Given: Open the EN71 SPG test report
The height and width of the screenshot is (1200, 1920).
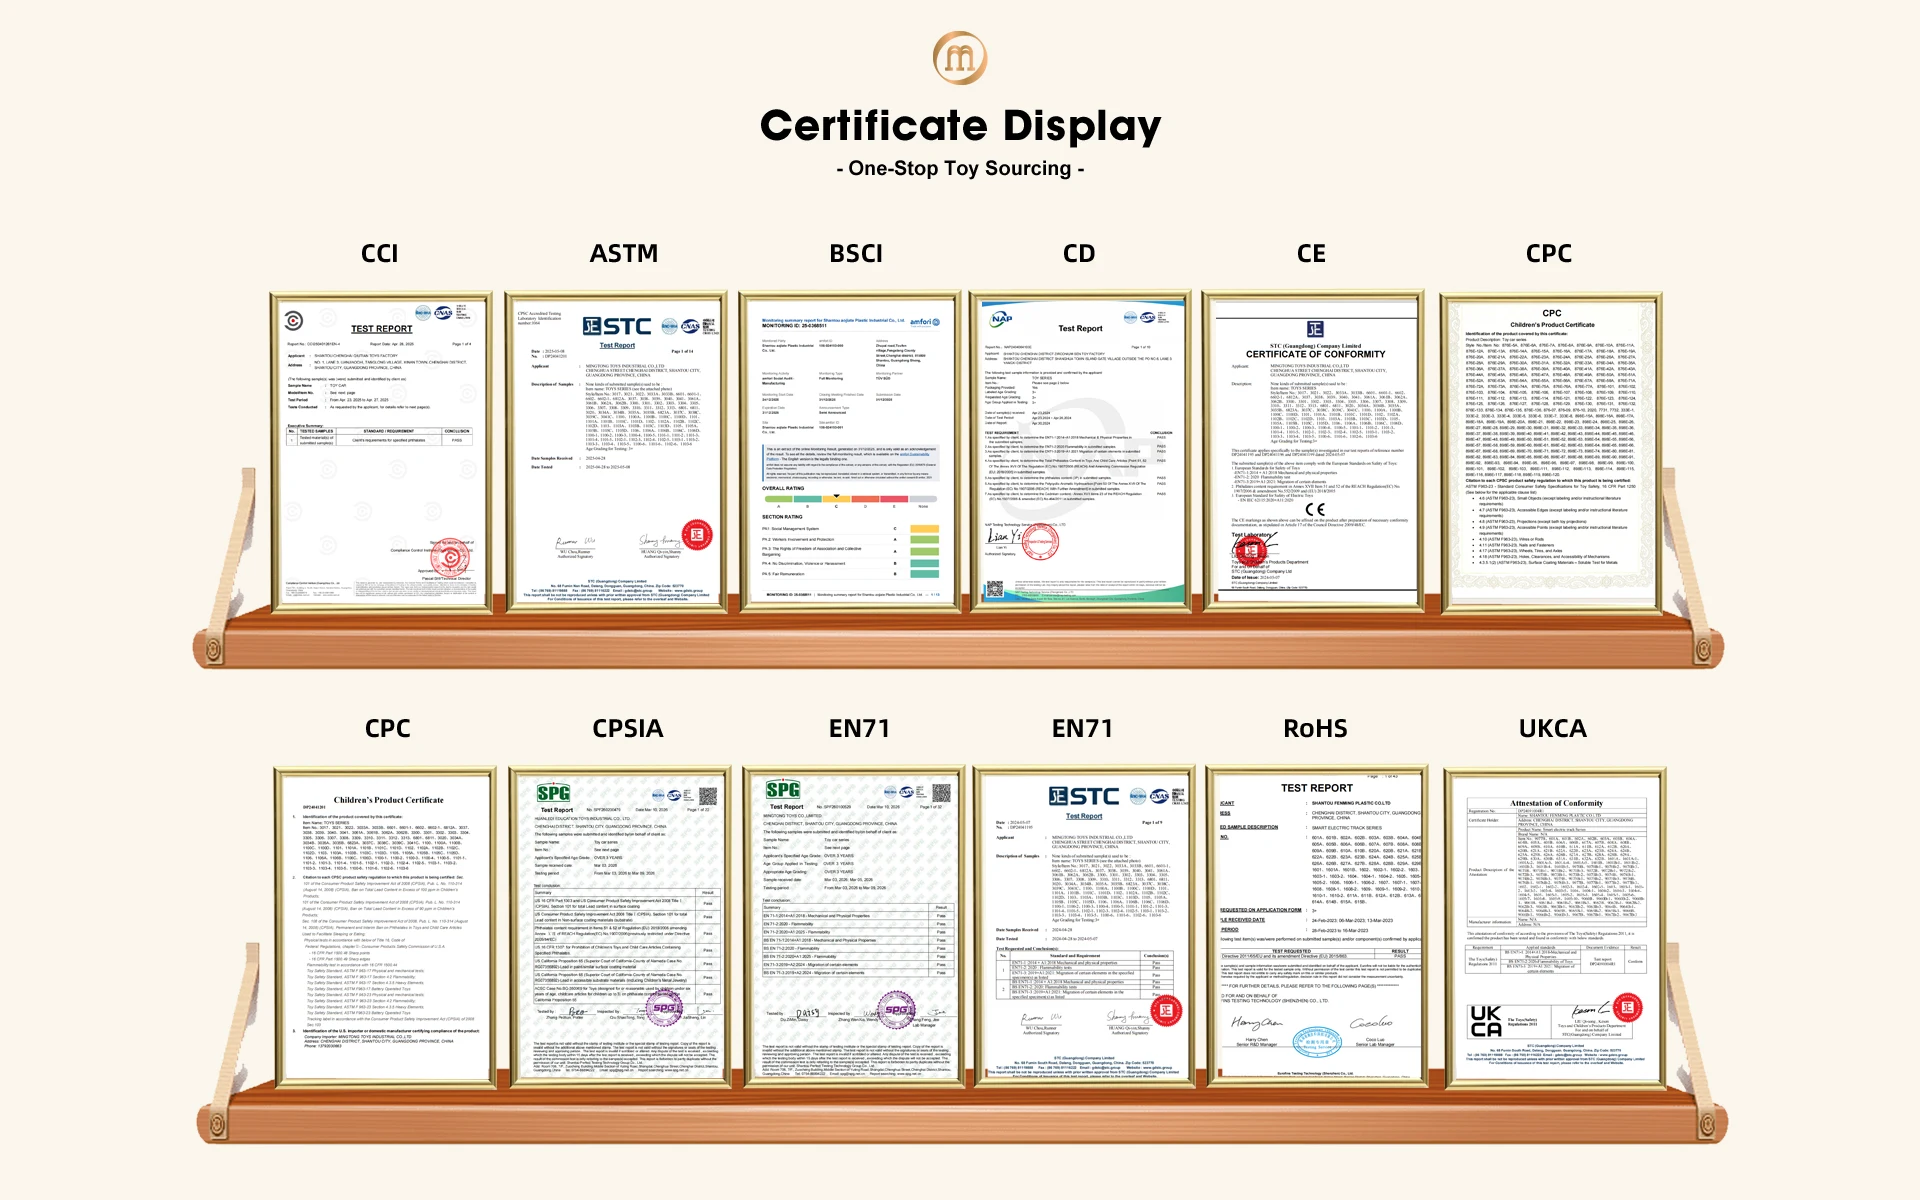Looking at the screenshot, I should tap(855, 928).
